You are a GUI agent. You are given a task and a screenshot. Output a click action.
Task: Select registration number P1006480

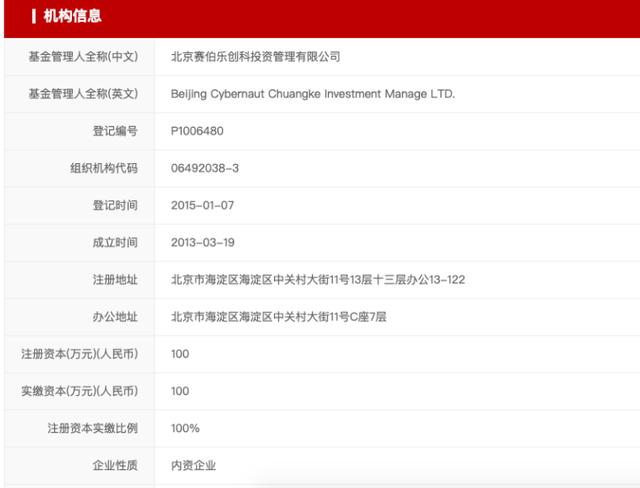click(x=197, y=131)
